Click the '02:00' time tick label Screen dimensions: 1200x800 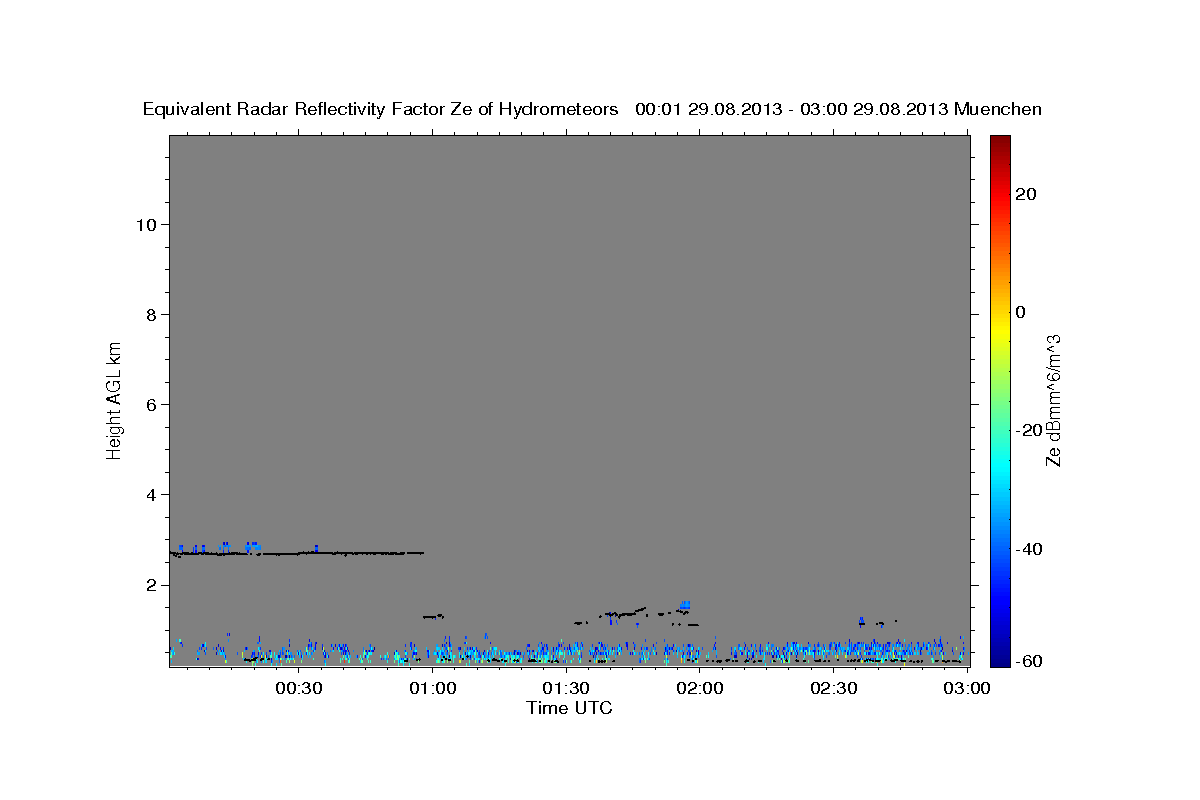coord(700,688)
